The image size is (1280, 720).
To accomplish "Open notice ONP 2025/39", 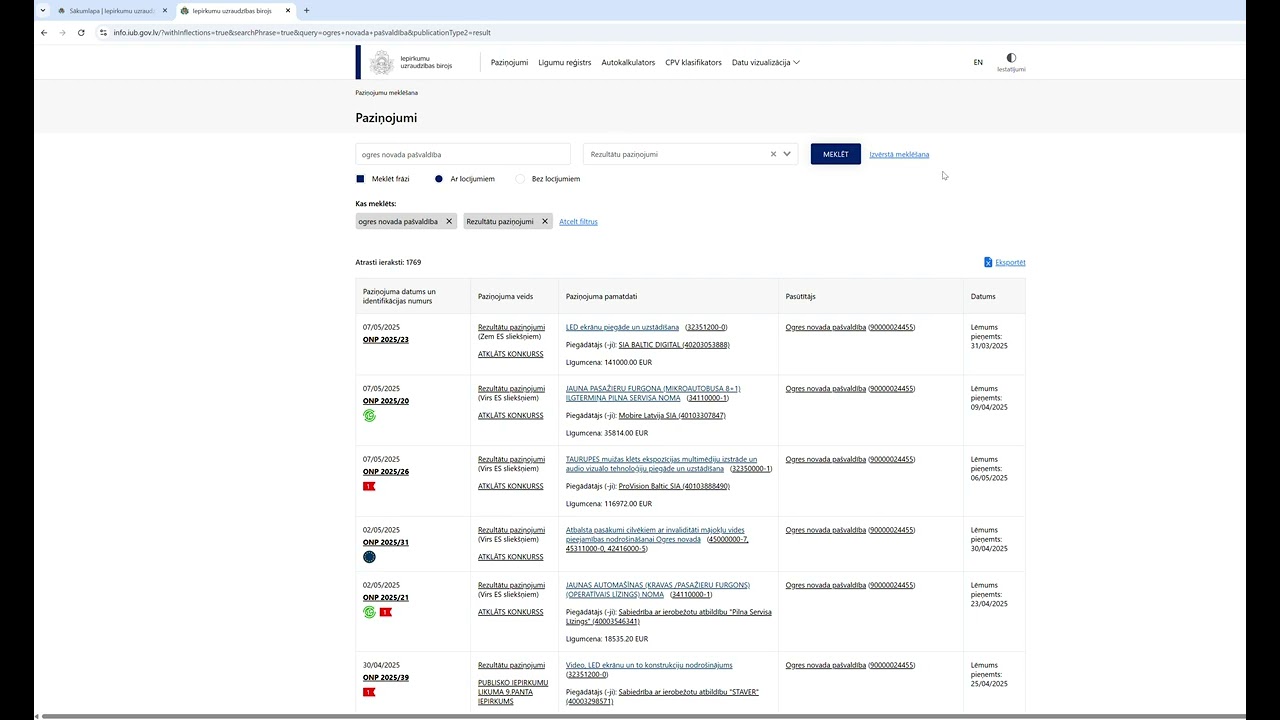I will point(386,677).
